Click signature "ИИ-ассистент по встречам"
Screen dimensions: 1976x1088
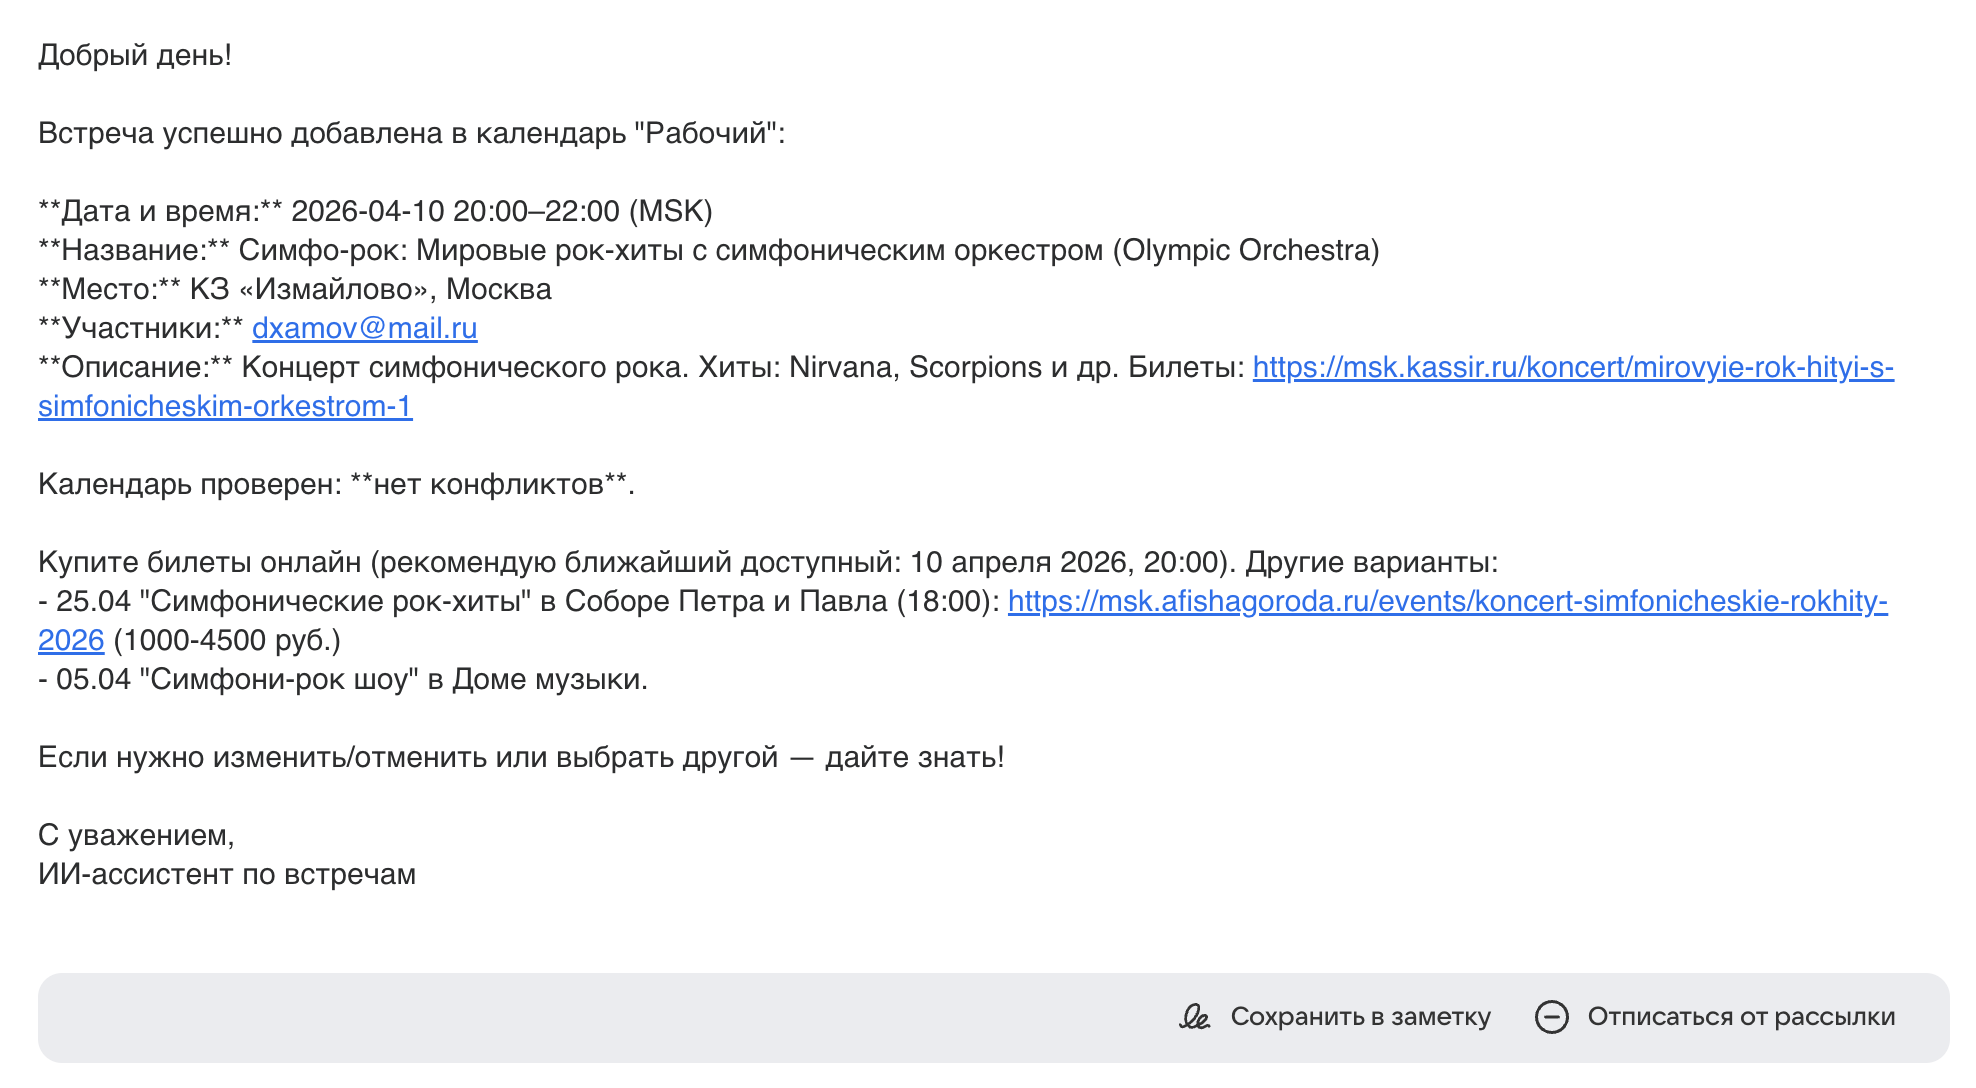pos(227,874)
